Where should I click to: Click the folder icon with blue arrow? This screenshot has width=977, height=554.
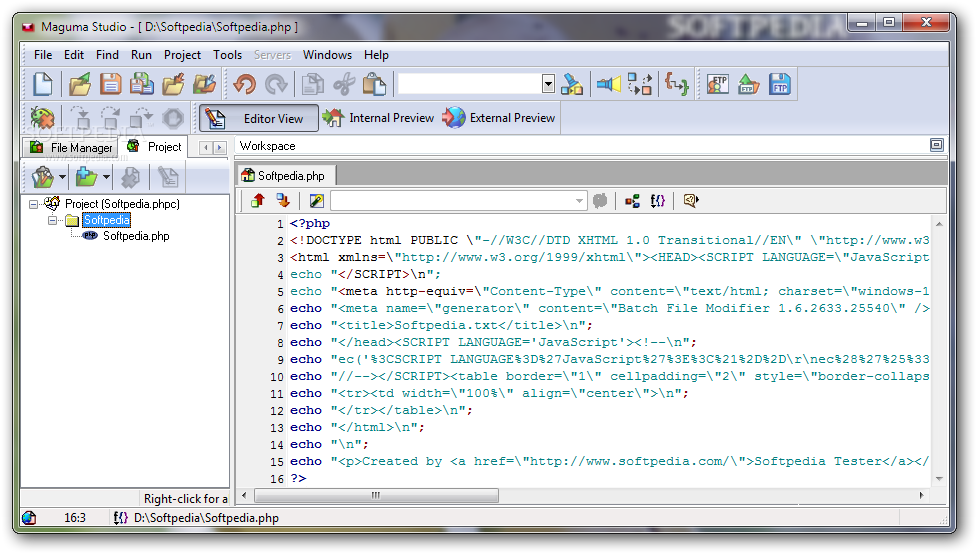pos(204,84)
